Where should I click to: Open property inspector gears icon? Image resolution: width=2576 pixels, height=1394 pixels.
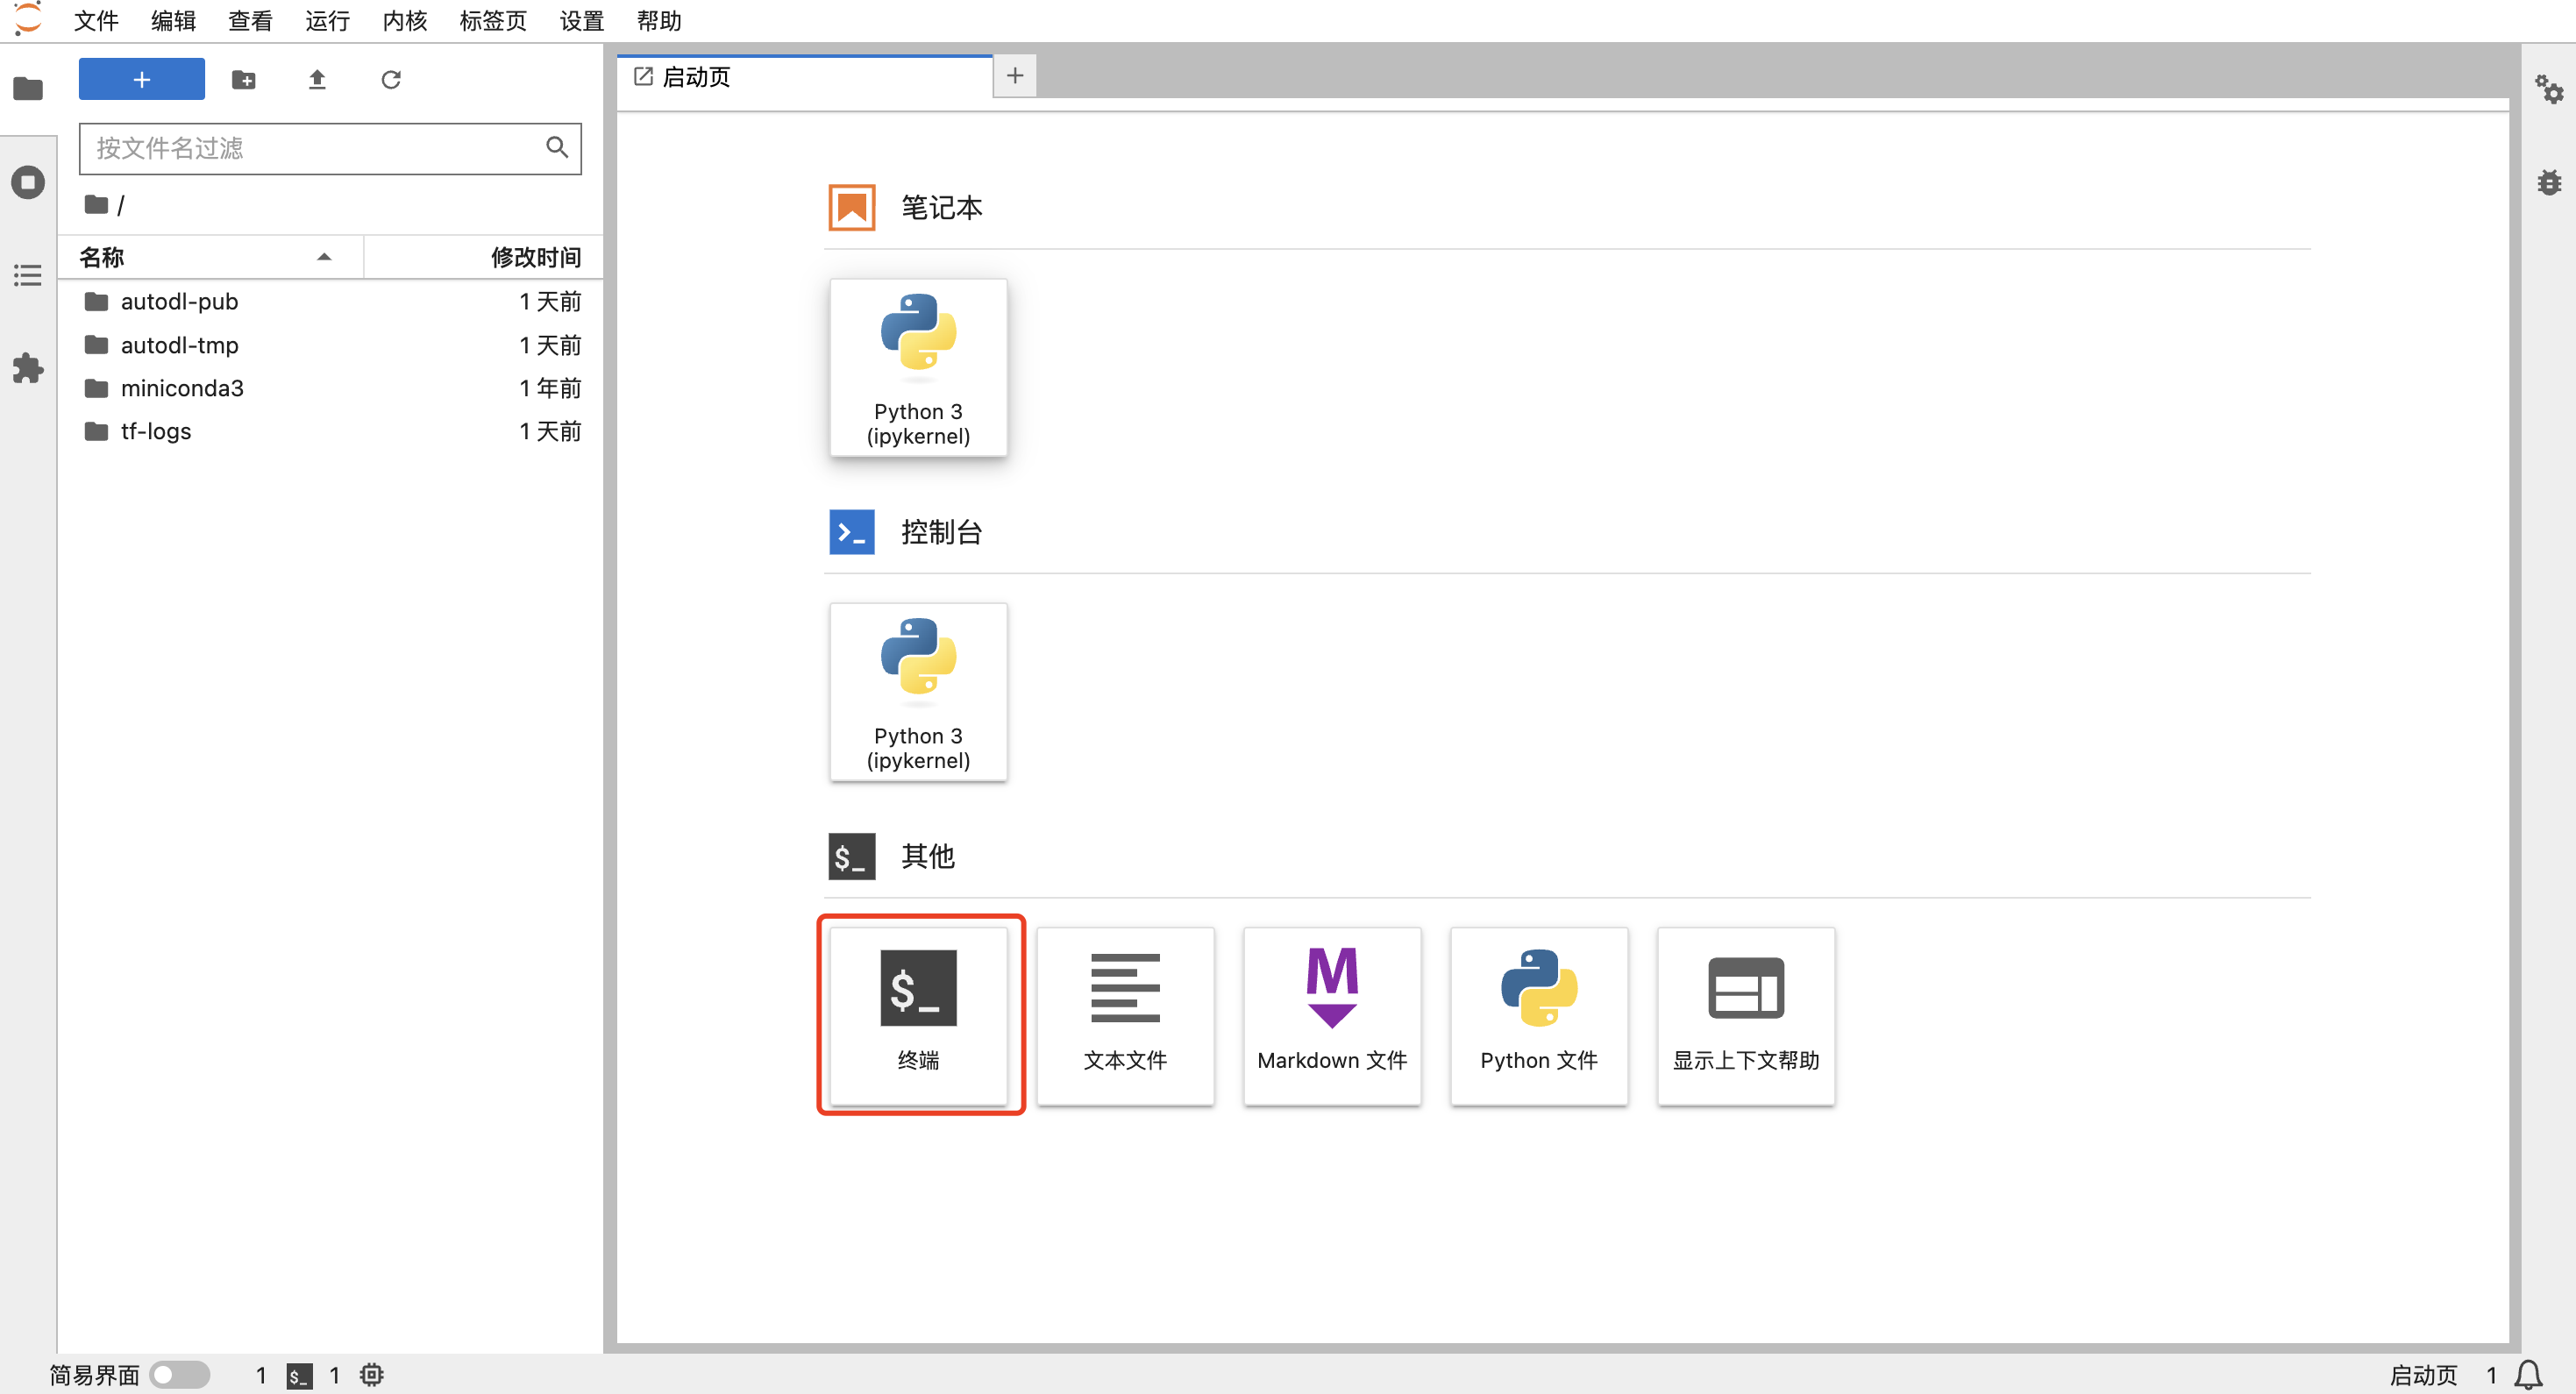(x=2549, y=90)
